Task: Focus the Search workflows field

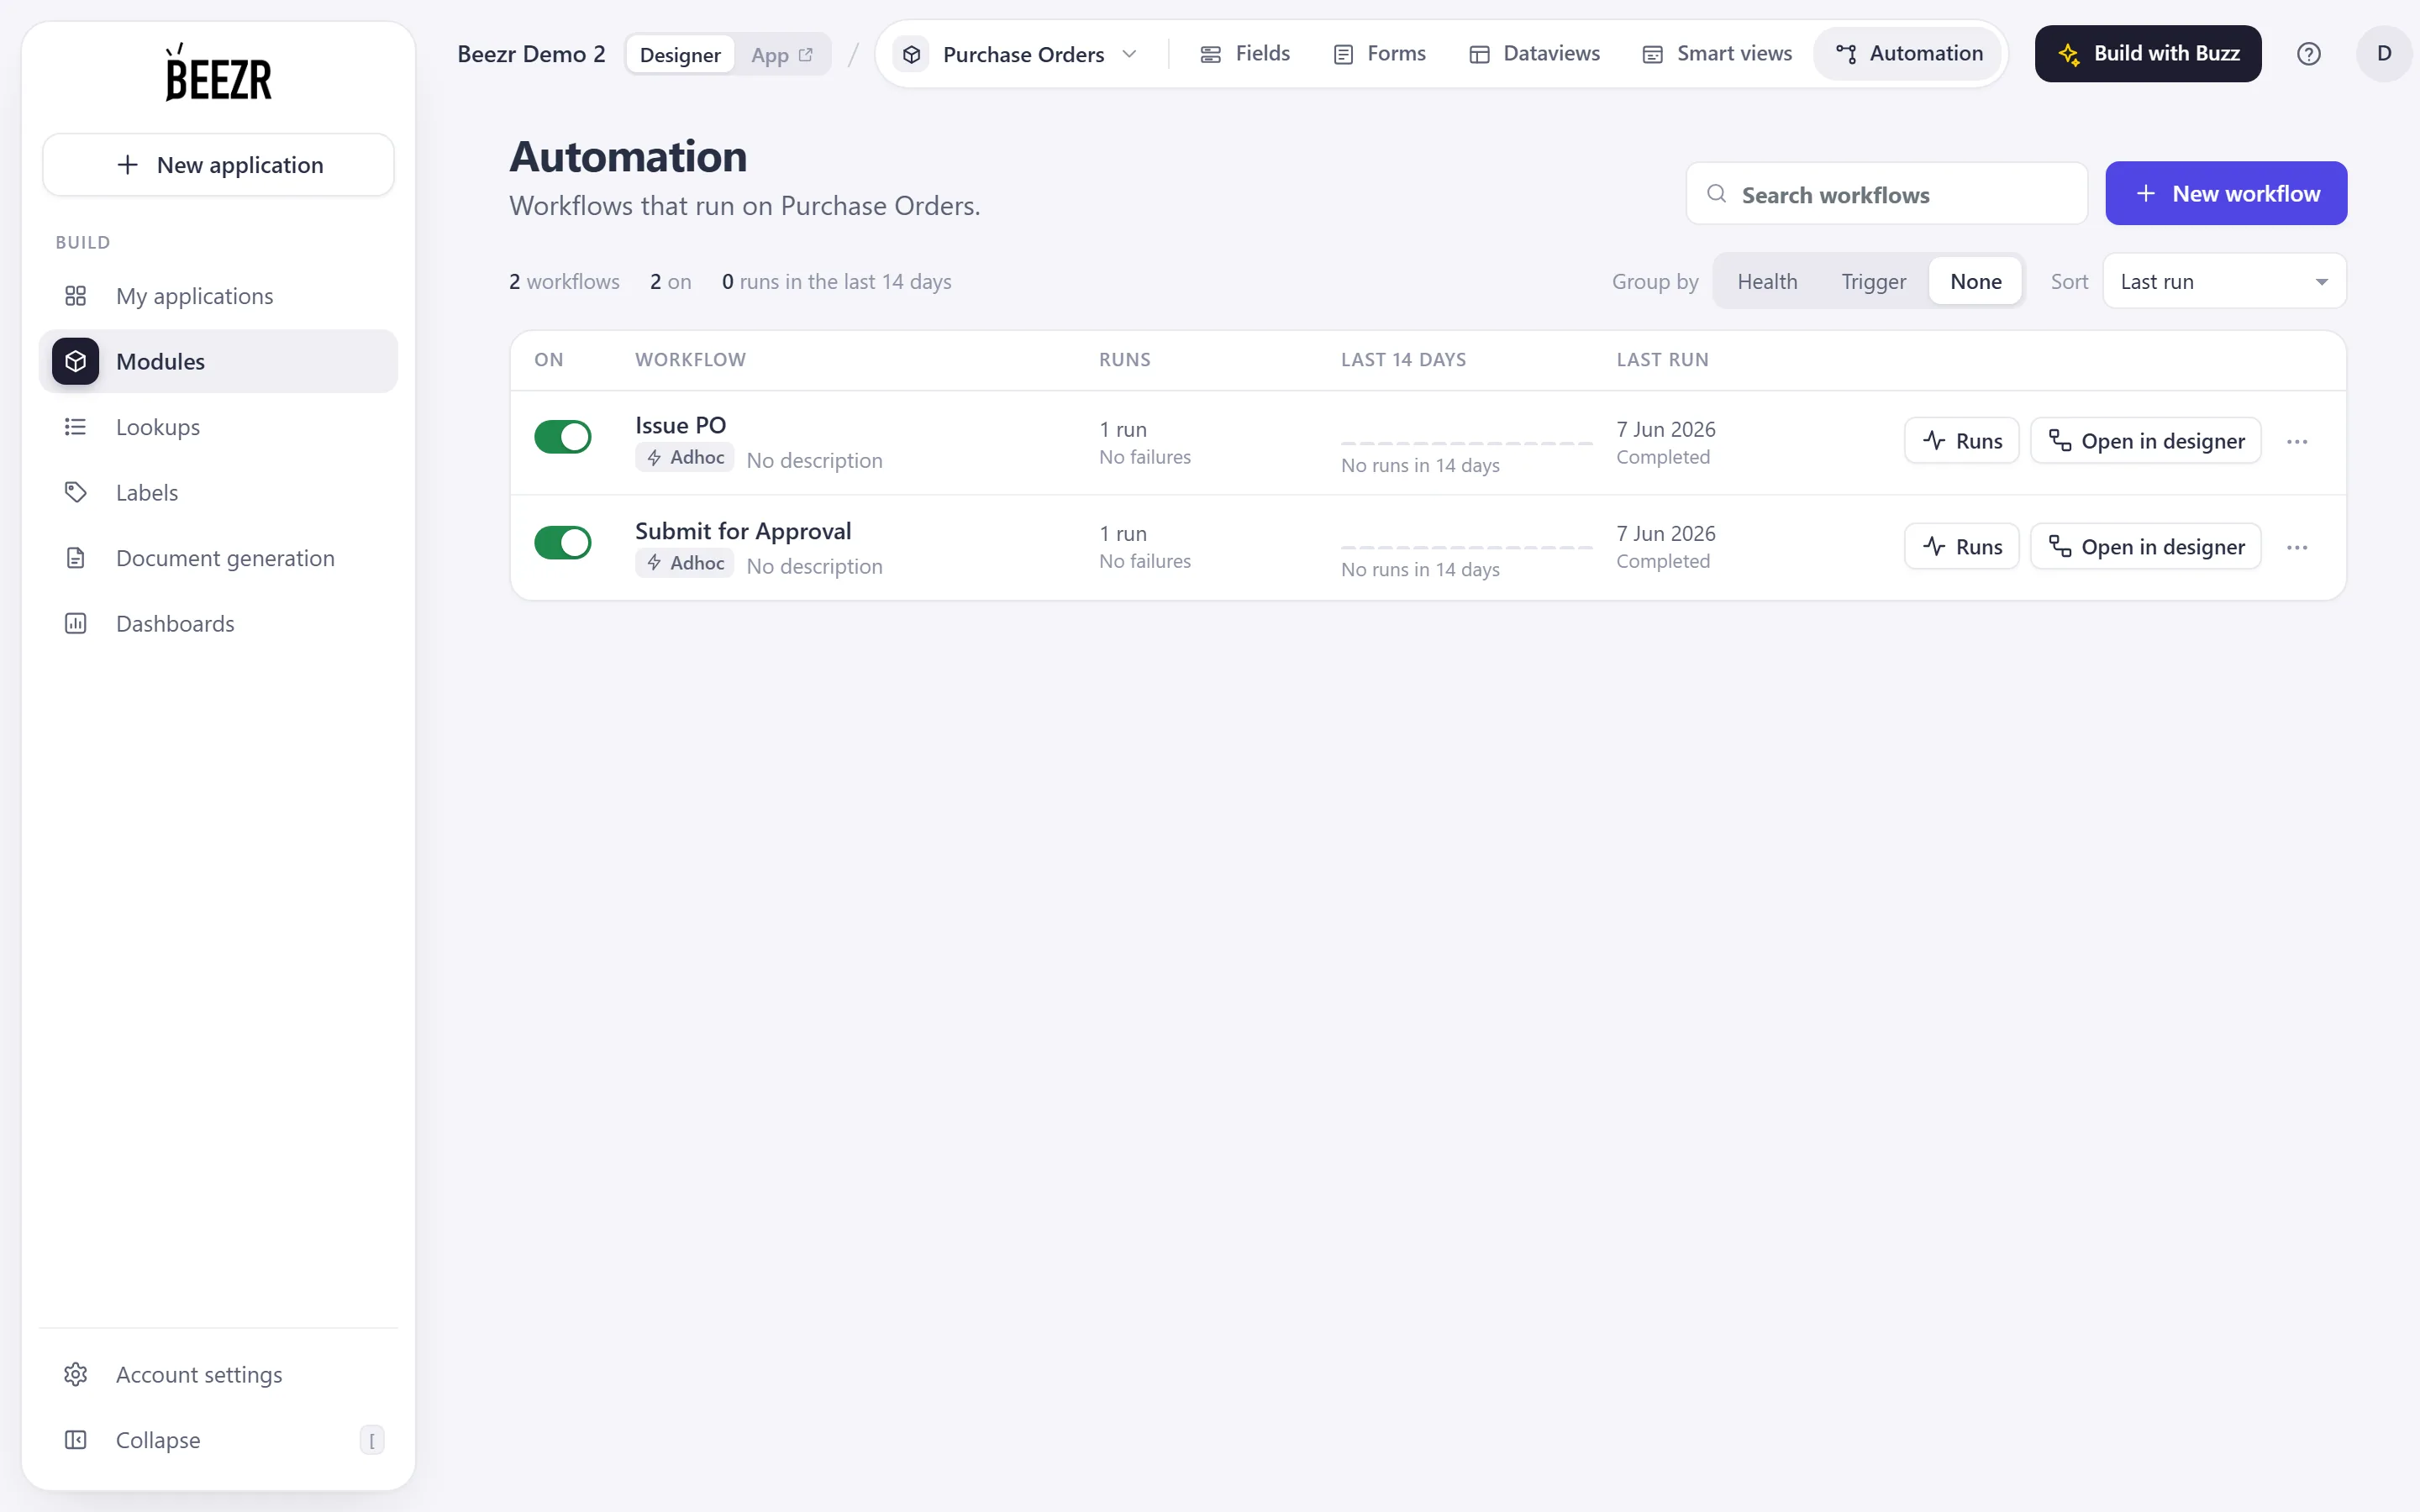Action: point(1886,194)
